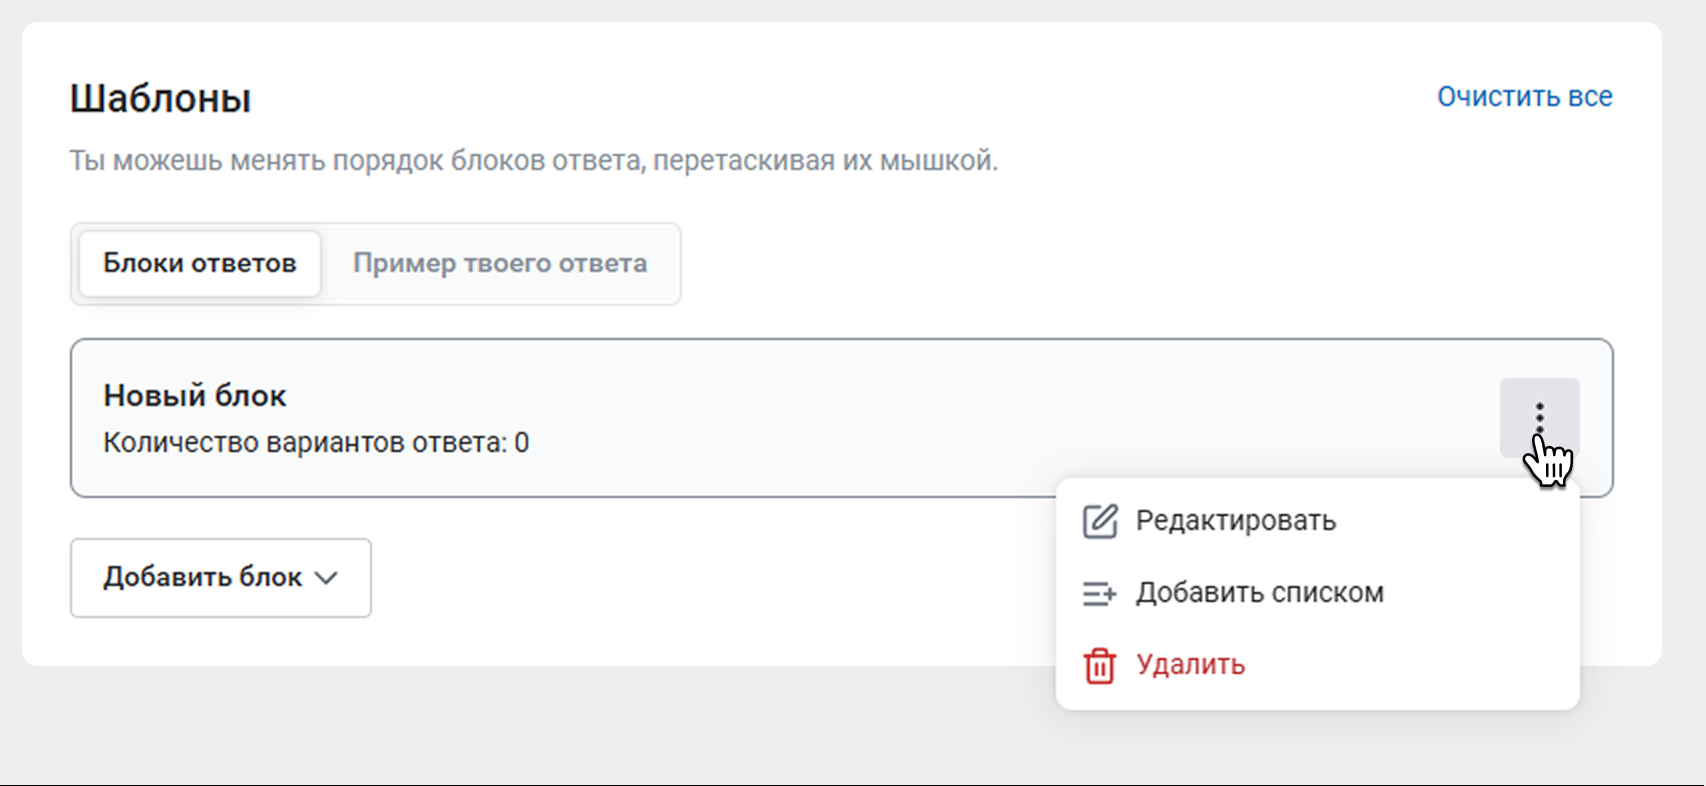The width and height of the screenshot is (1706, 786).
Task: Switch to the Блоки ответов tab
Action: [x=200, y=264]
